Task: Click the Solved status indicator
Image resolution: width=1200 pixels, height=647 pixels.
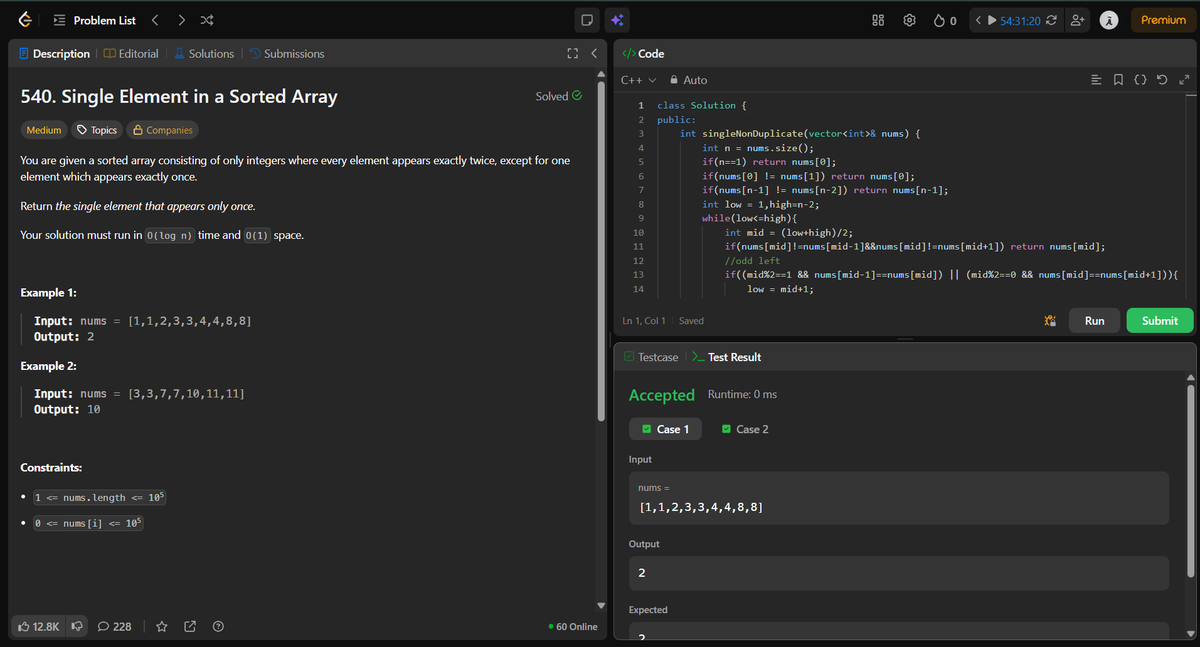Action: [559, 96]
